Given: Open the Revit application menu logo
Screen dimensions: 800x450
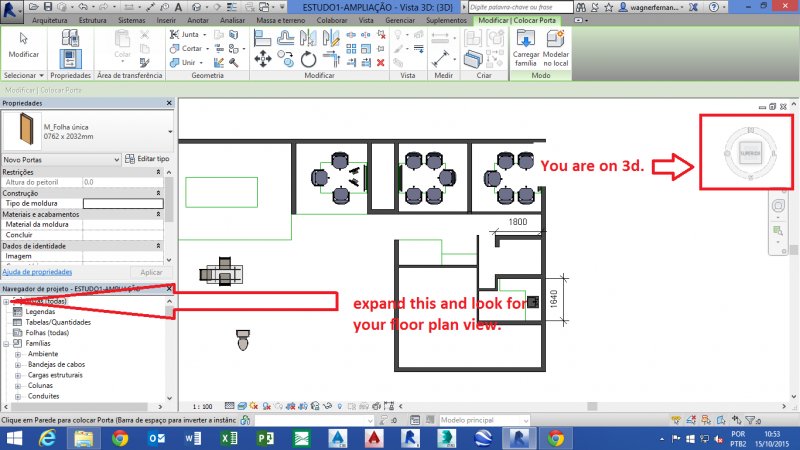Looking at the screenshot, I should pyautogui.click(x=10, y=11).
